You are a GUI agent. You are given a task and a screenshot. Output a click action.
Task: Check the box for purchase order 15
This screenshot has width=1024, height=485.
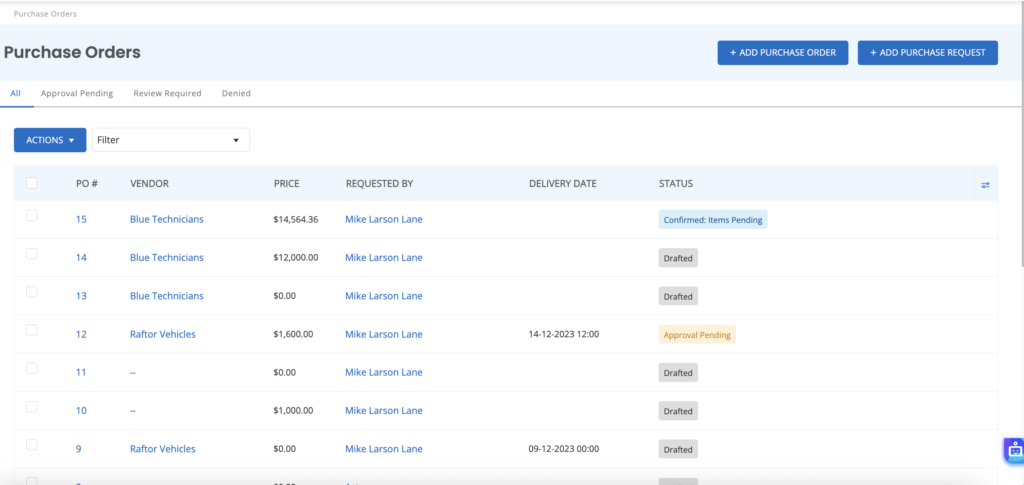point(32,216)
